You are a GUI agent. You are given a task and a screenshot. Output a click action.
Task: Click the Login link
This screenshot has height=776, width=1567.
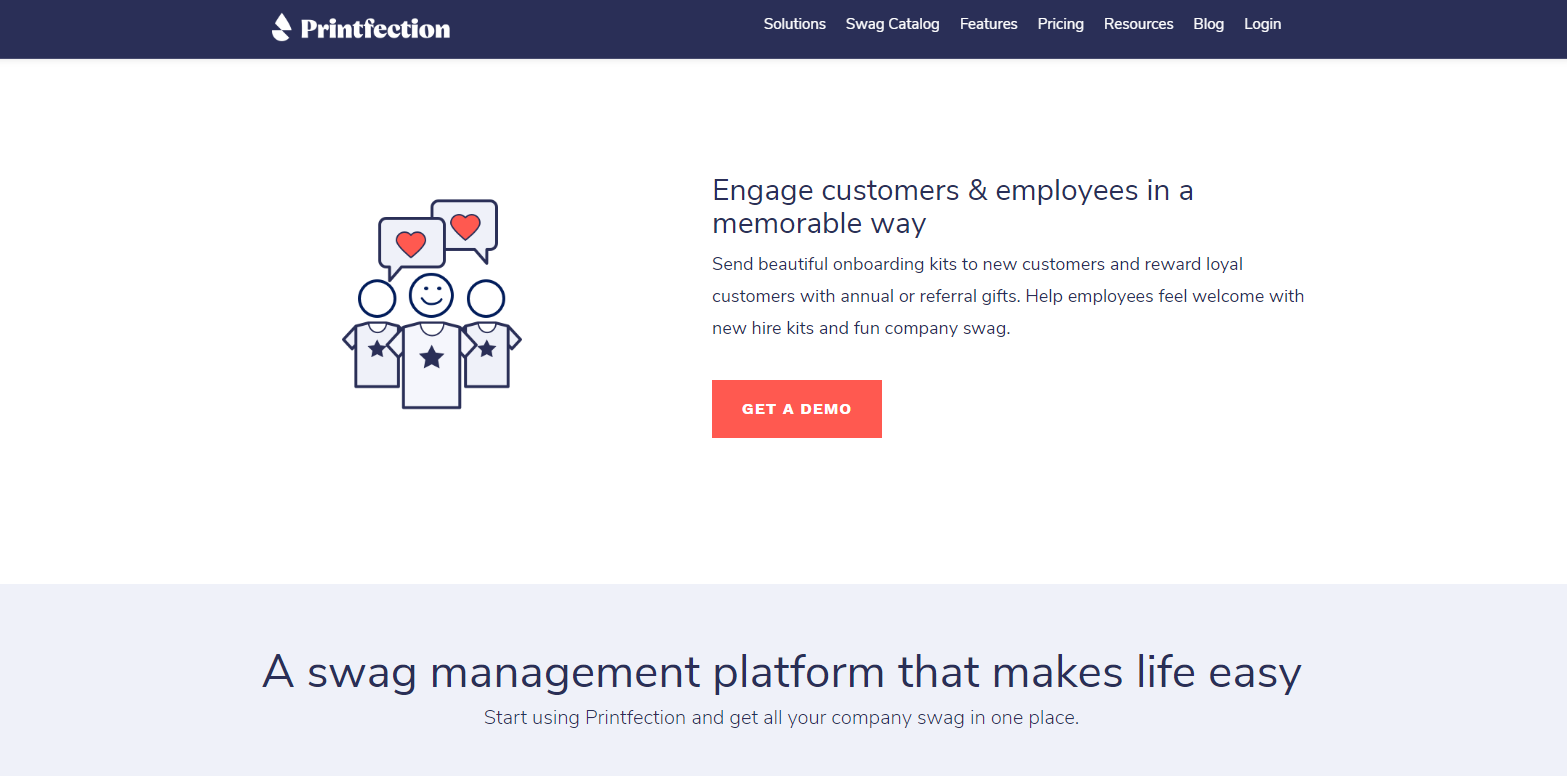click(x=1262, y=24)
